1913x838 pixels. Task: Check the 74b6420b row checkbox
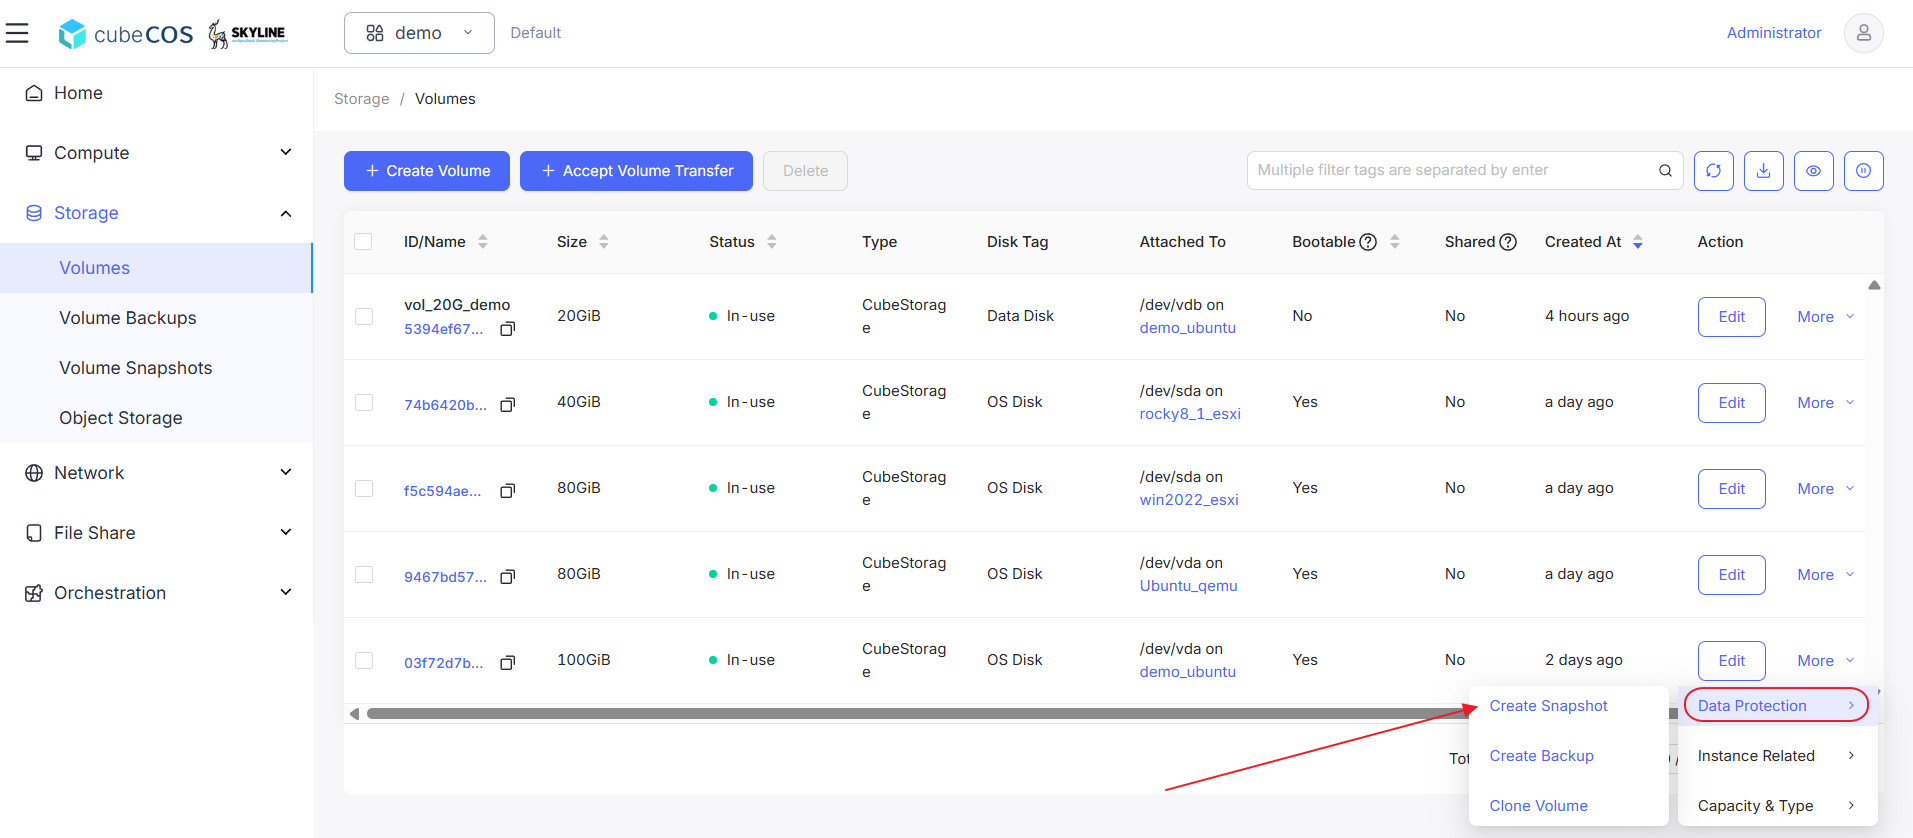[x=364, y=402]
